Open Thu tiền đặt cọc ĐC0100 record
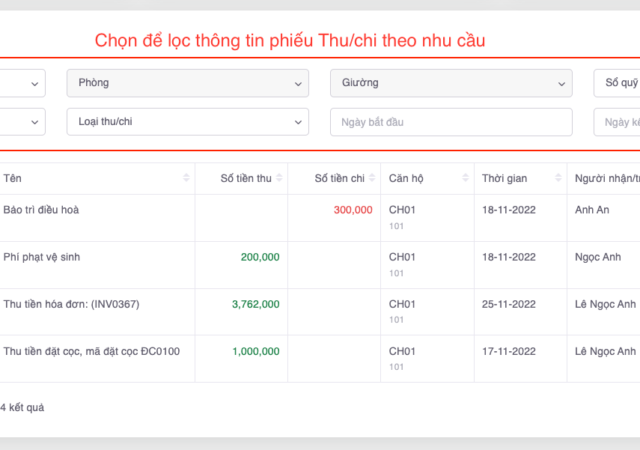Image resolution: width=640 pixels, height=450 pixels. pyautogui.click(x=91, y=351)
